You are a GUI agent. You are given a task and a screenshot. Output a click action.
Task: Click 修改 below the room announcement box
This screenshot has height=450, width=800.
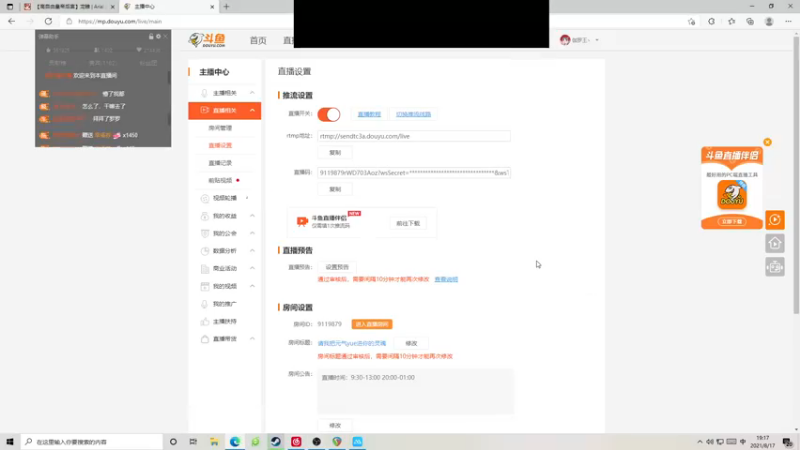335,426
